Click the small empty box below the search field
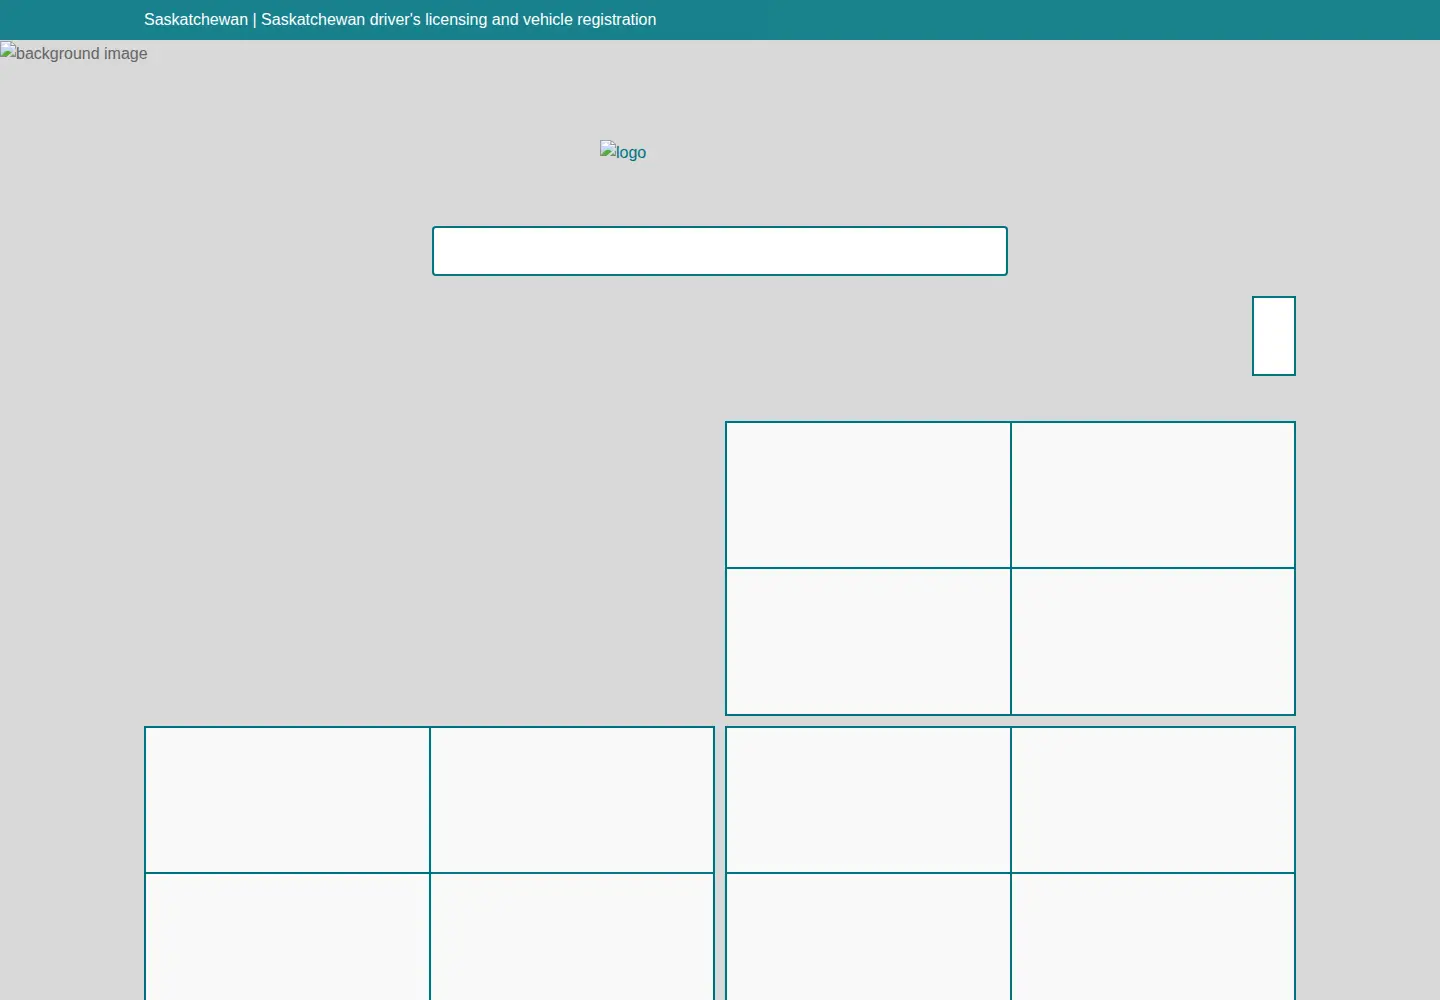Image resolution: width=1440 pixels, height=1000 pixels. 1274,336
